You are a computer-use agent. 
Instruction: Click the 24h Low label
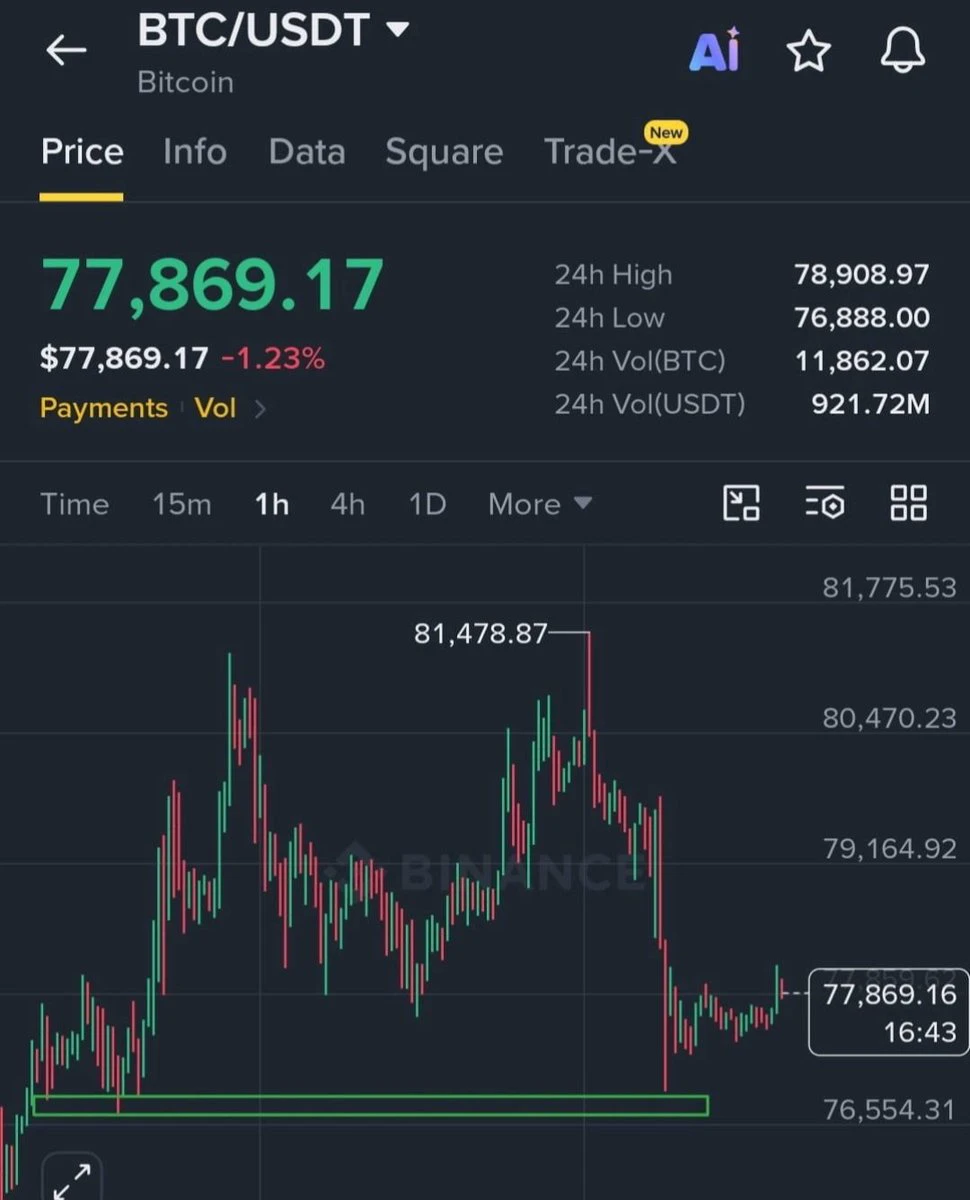pyautogui.click(x=610, y=318)
